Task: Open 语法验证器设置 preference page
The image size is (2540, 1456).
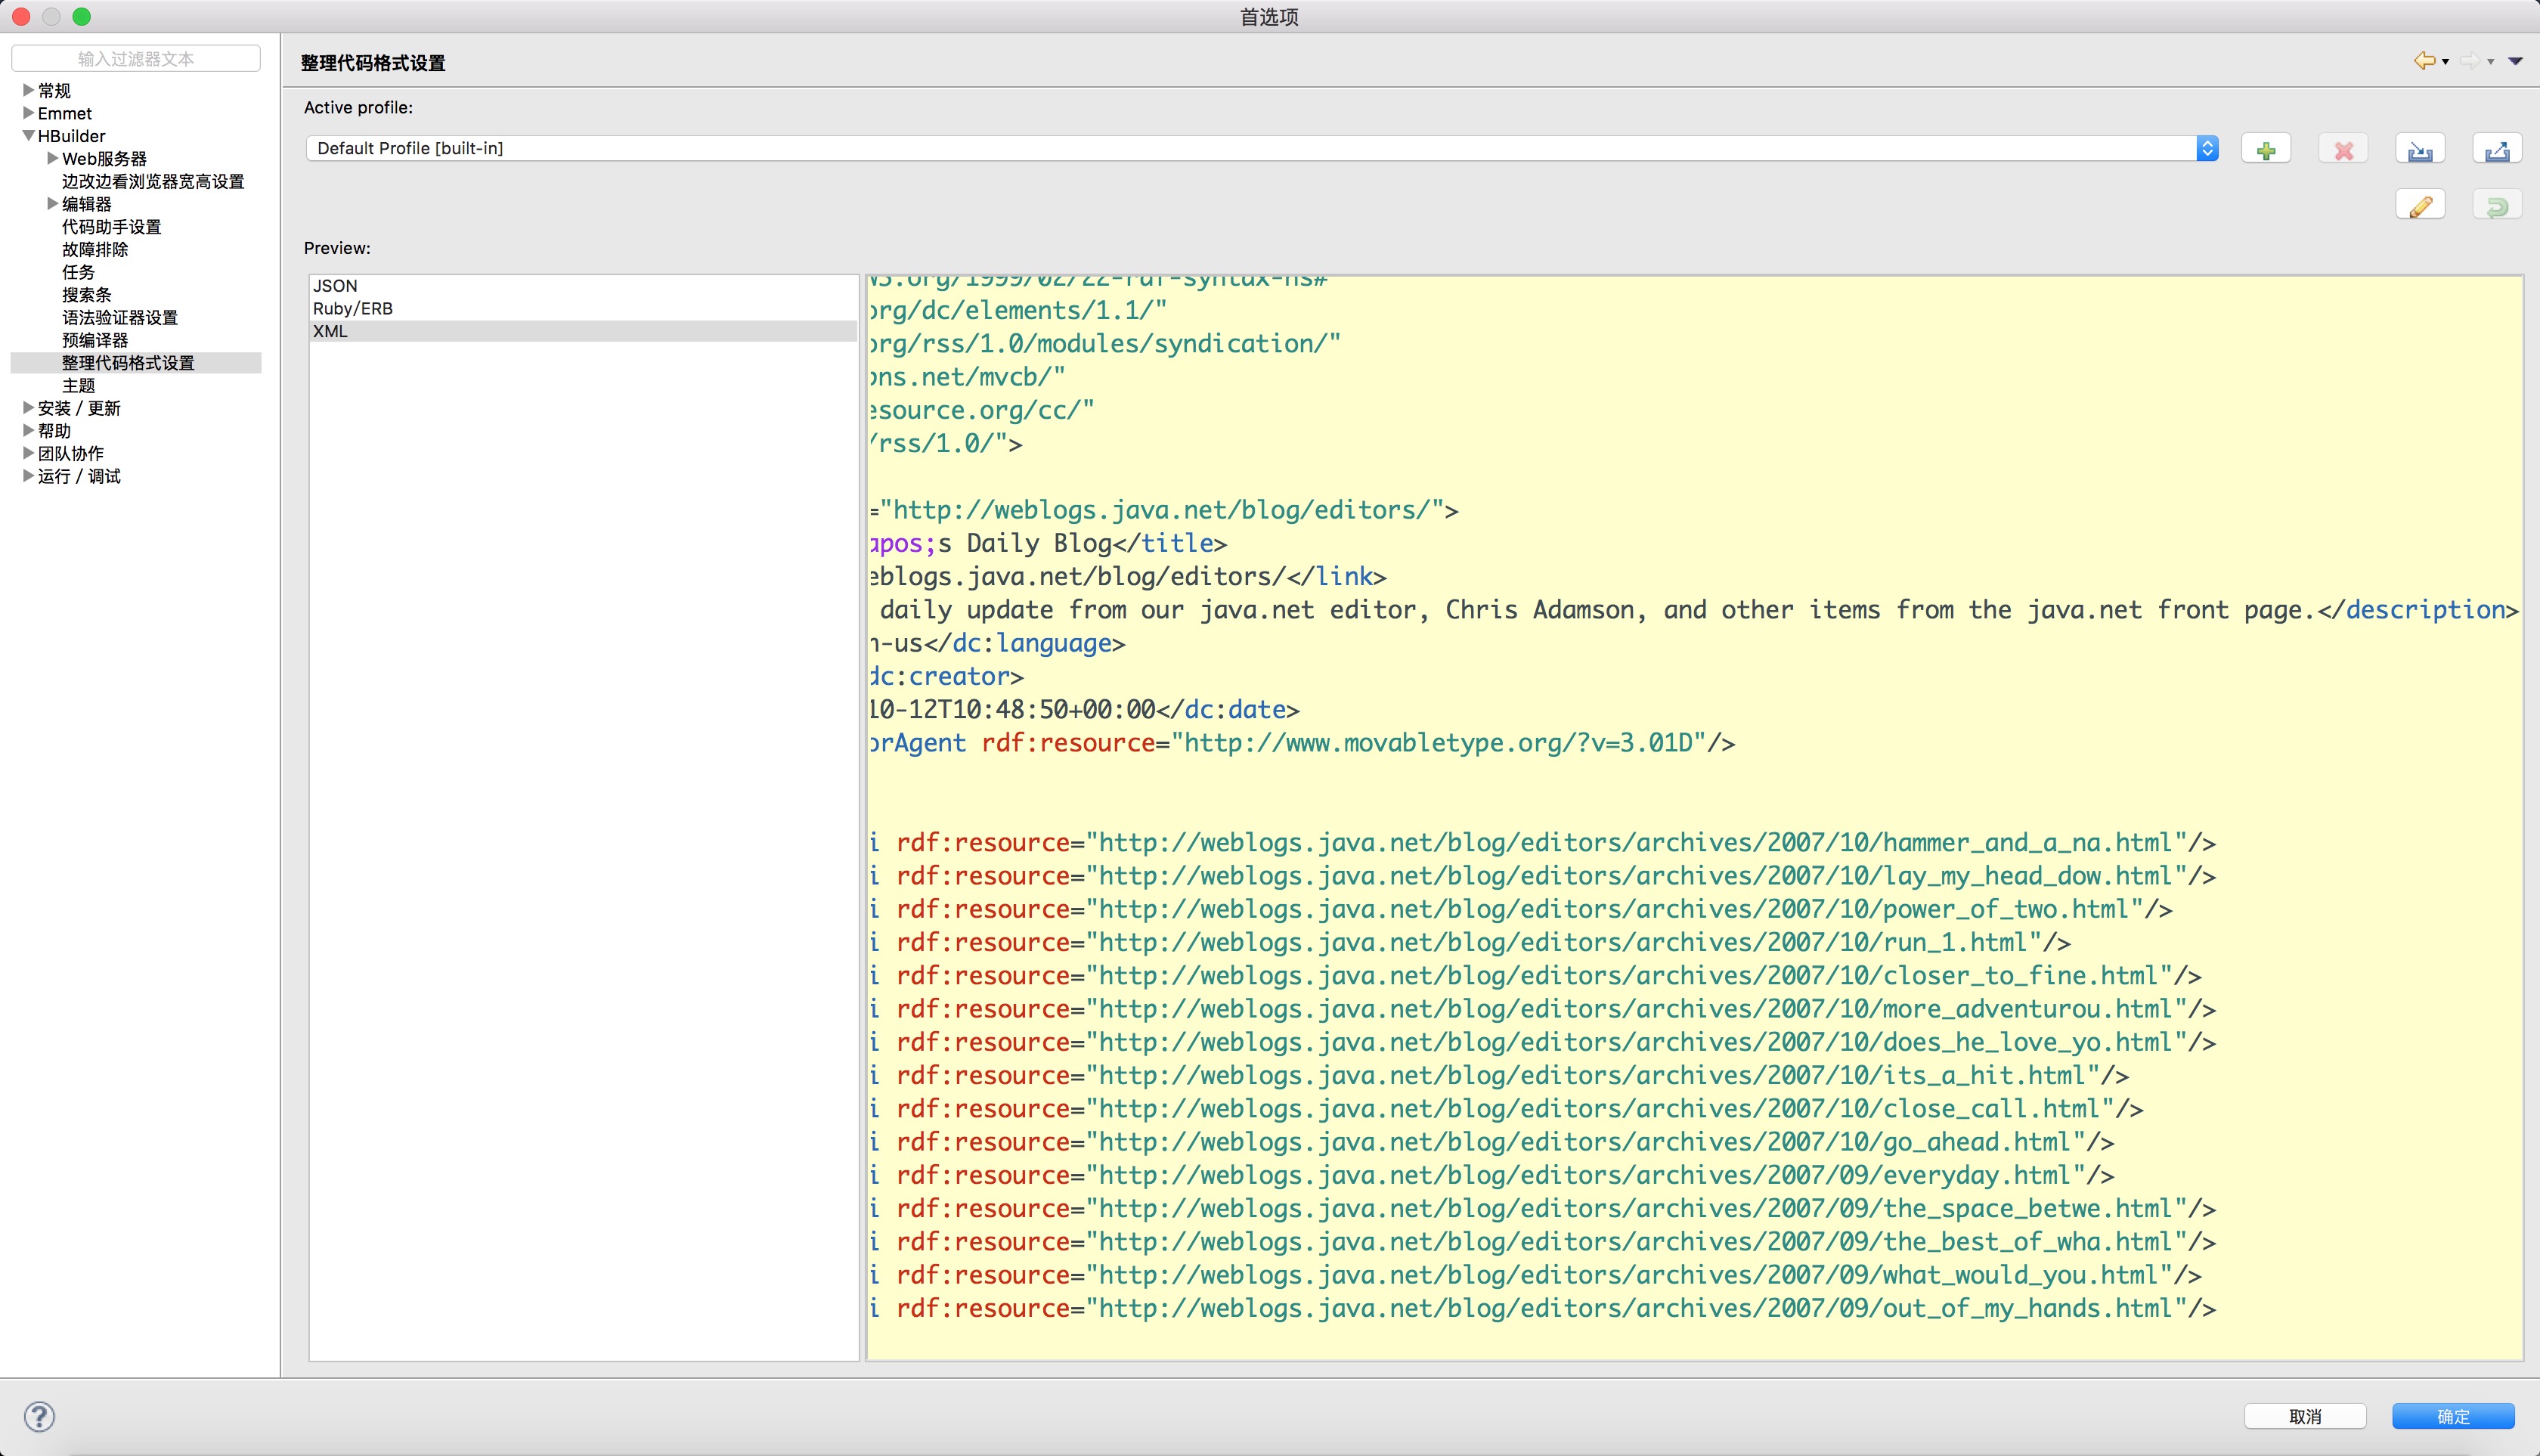Action: 120,317
